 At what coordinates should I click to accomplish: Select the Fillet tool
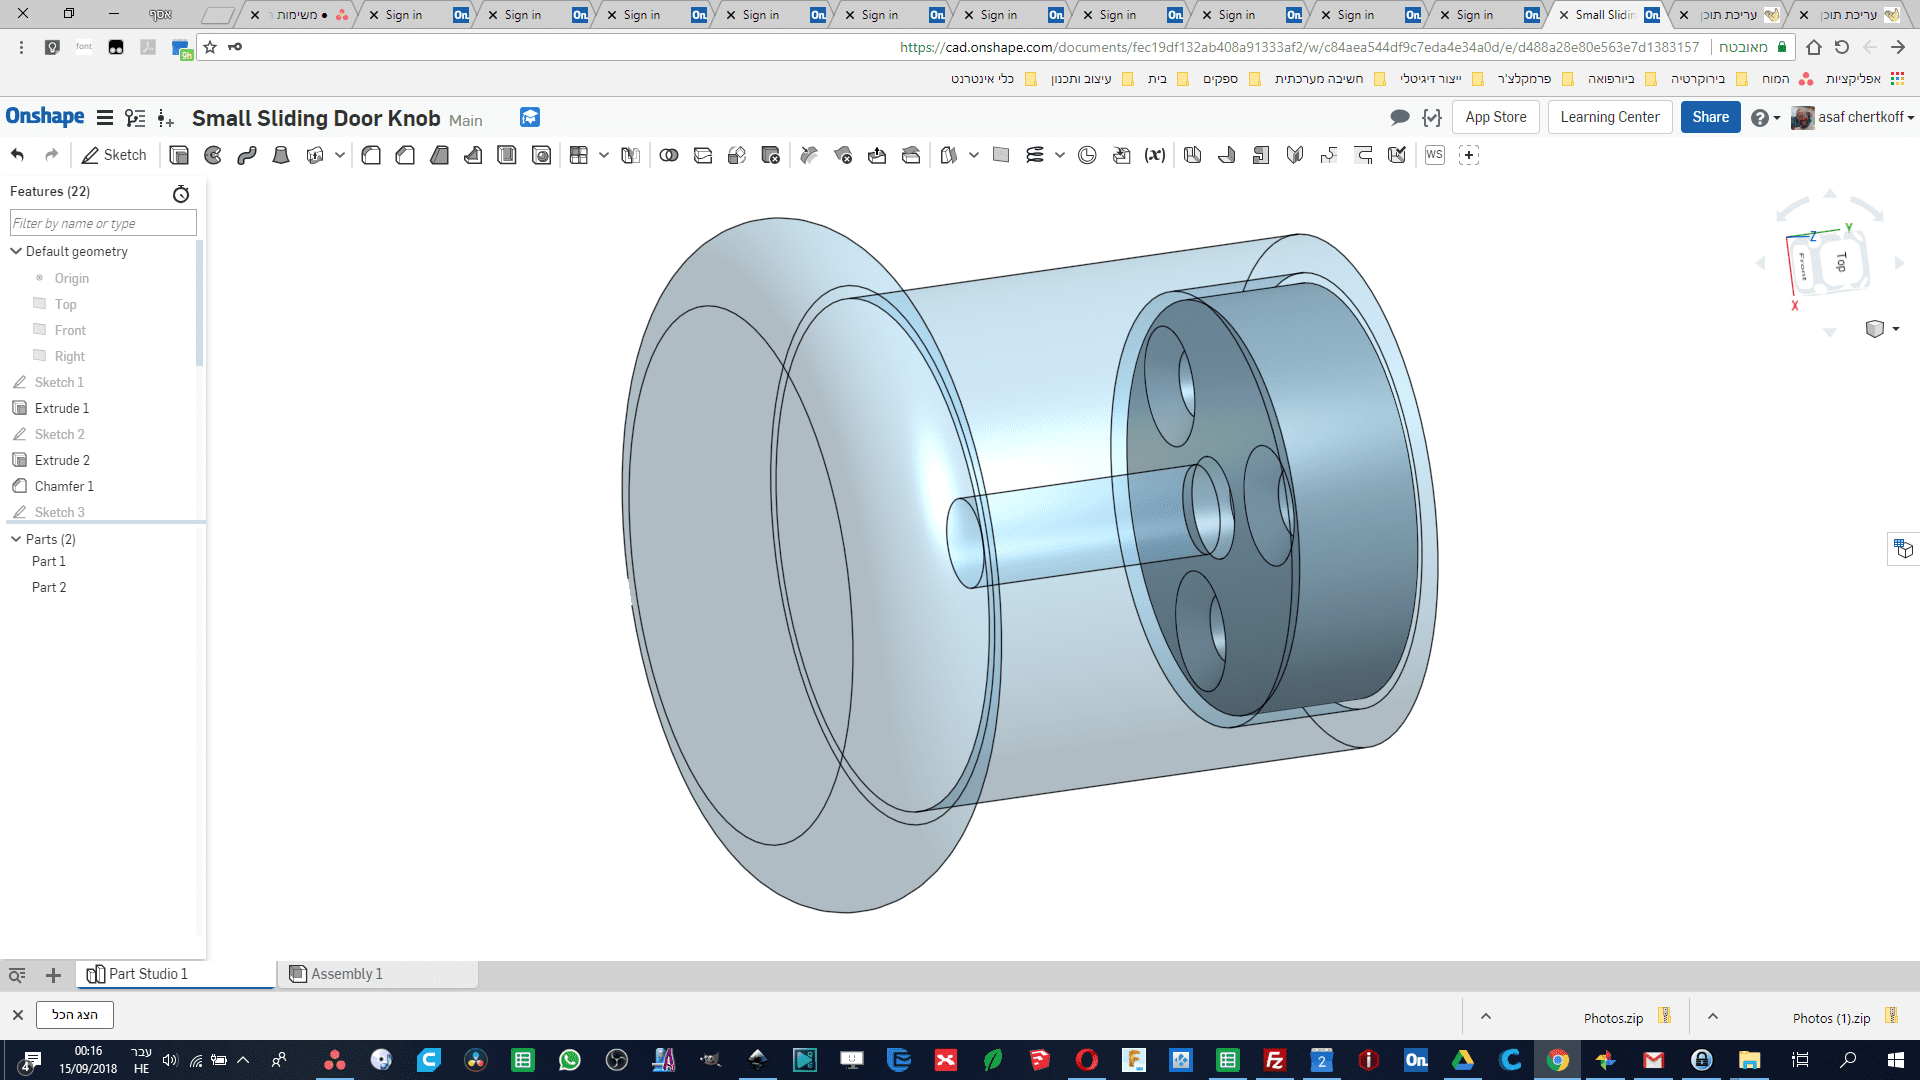(x=371, y=155)
